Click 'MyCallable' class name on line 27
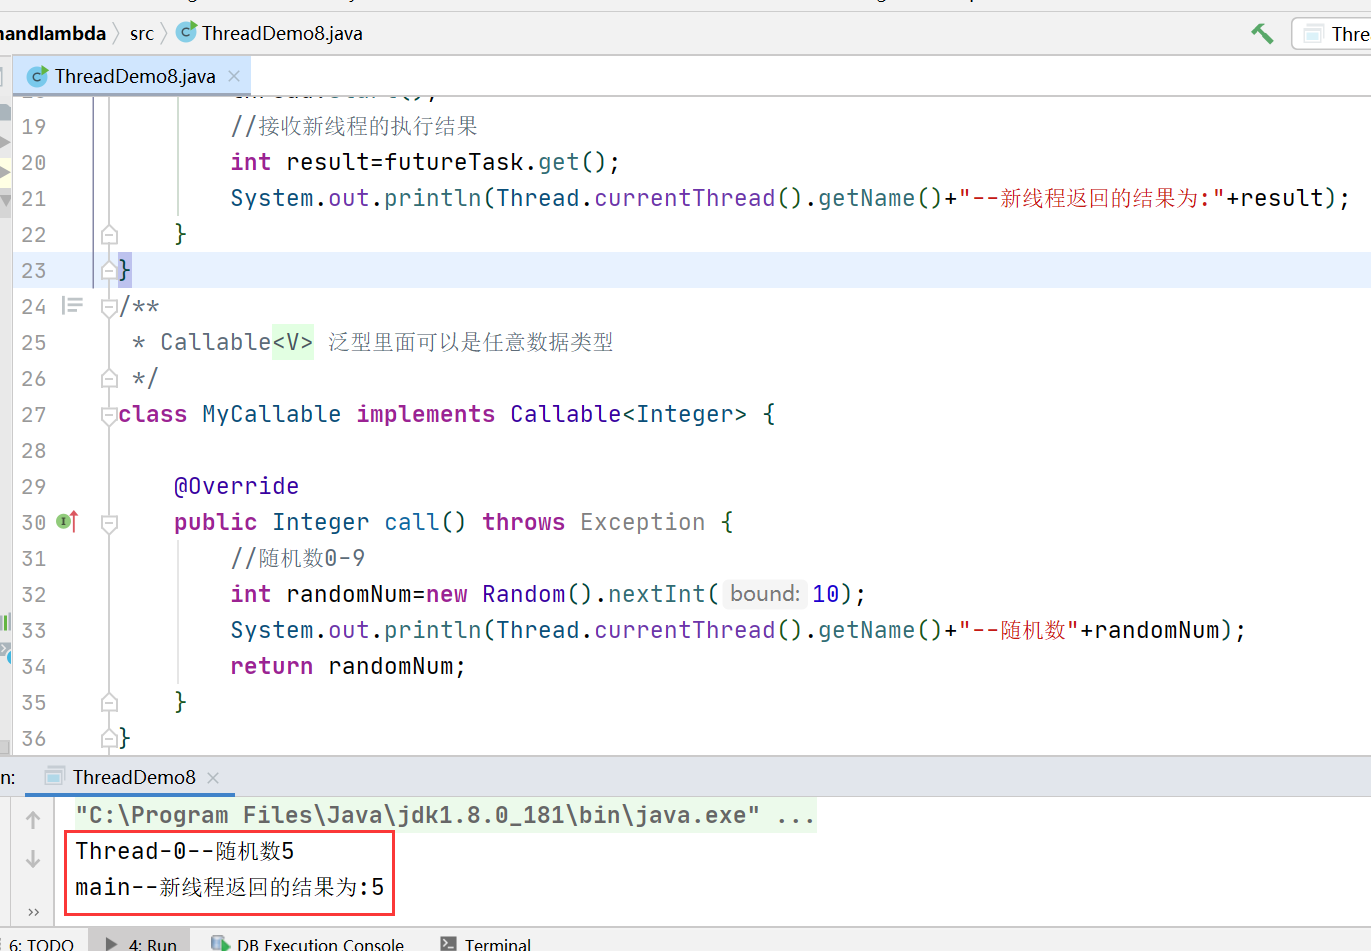Viewport: 1371px width, 951px height. [271, 414]
